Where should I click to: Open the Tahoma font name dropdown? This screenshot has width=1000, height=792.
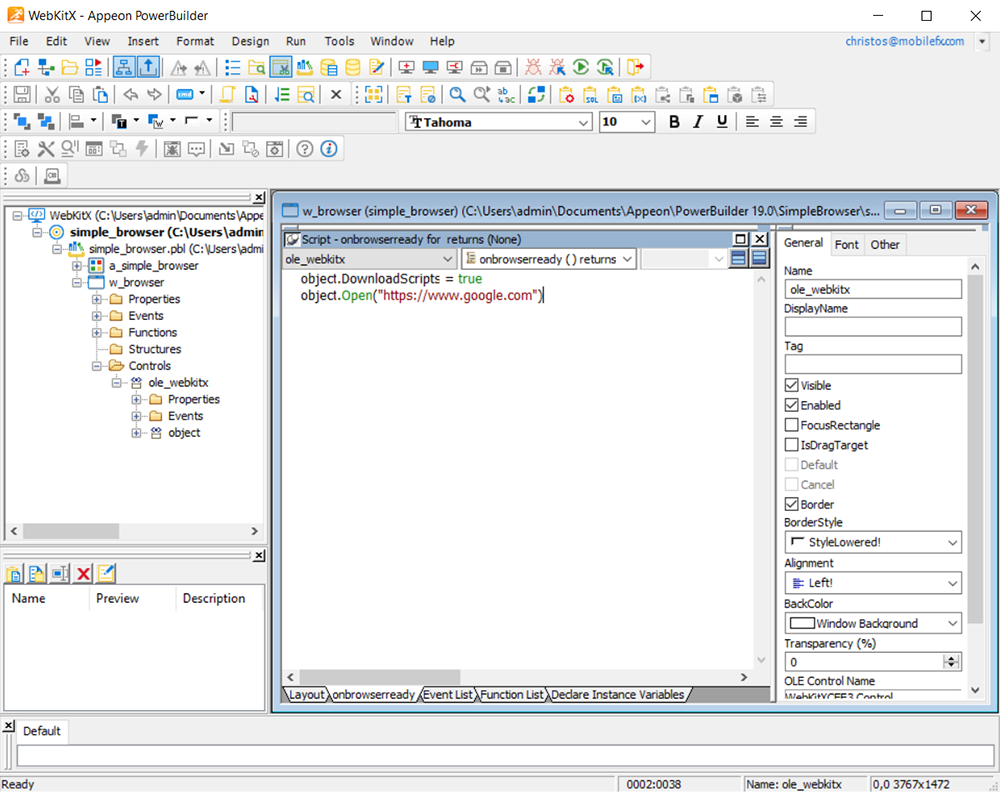(584, 122)
